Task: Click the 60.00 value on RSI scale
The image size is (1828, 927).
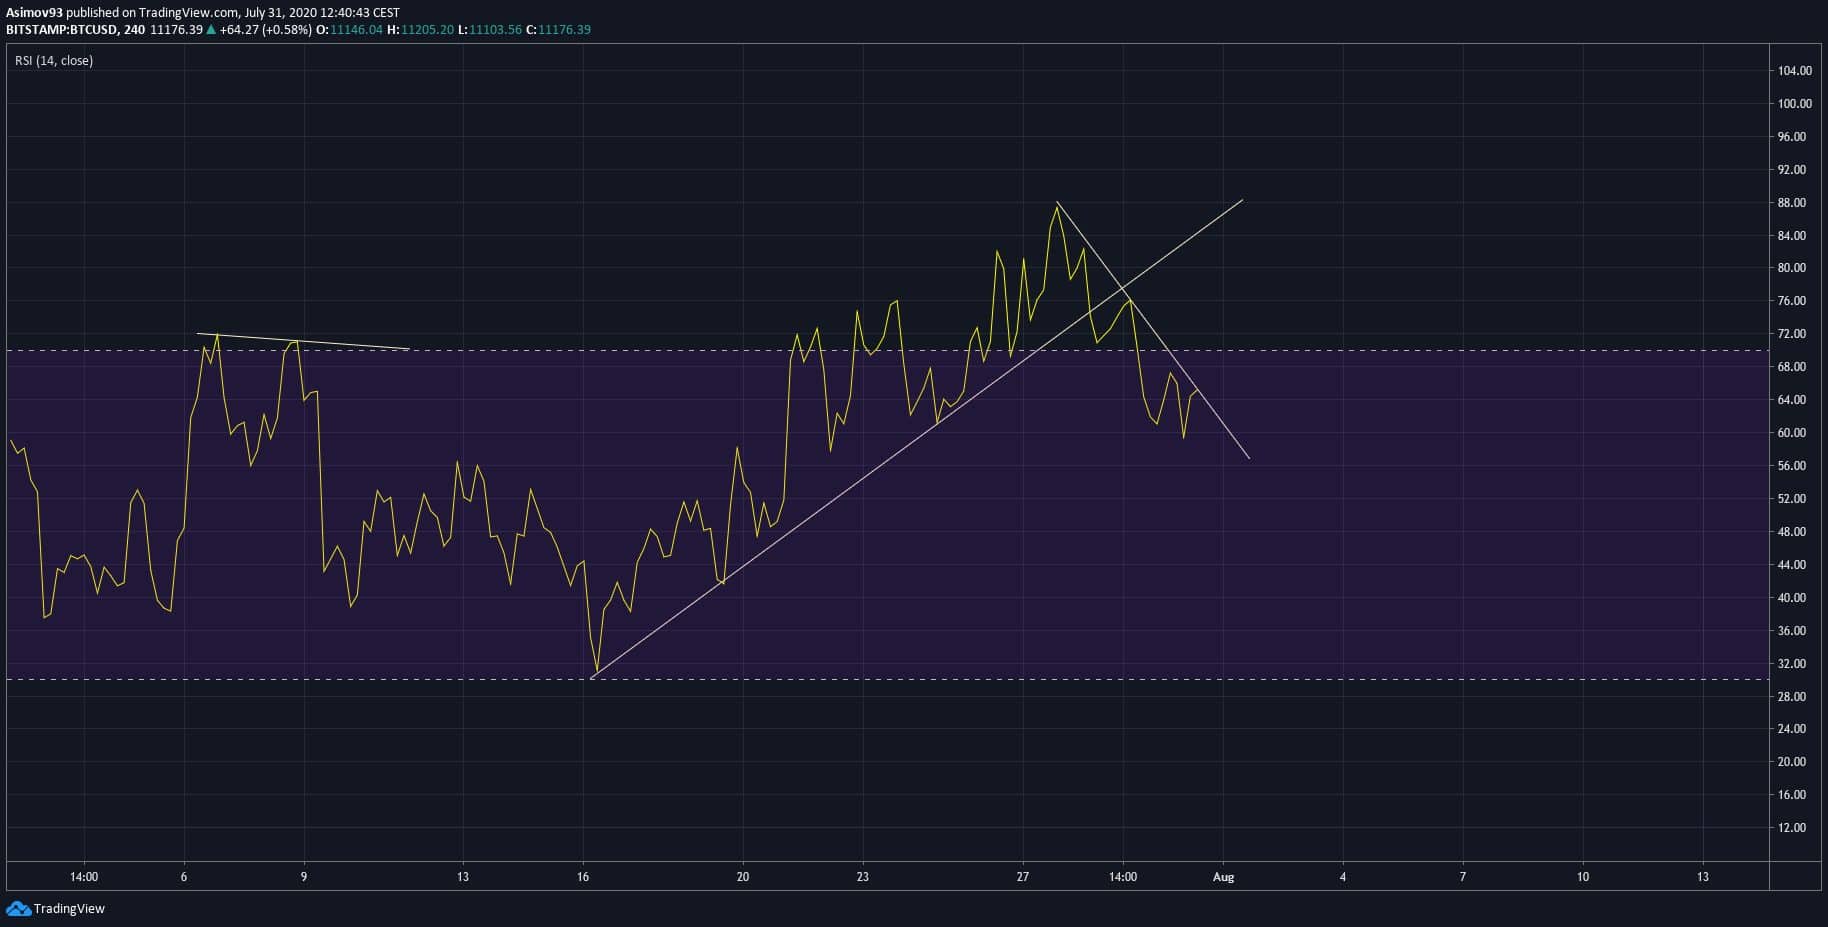Action: (1794, 433)
